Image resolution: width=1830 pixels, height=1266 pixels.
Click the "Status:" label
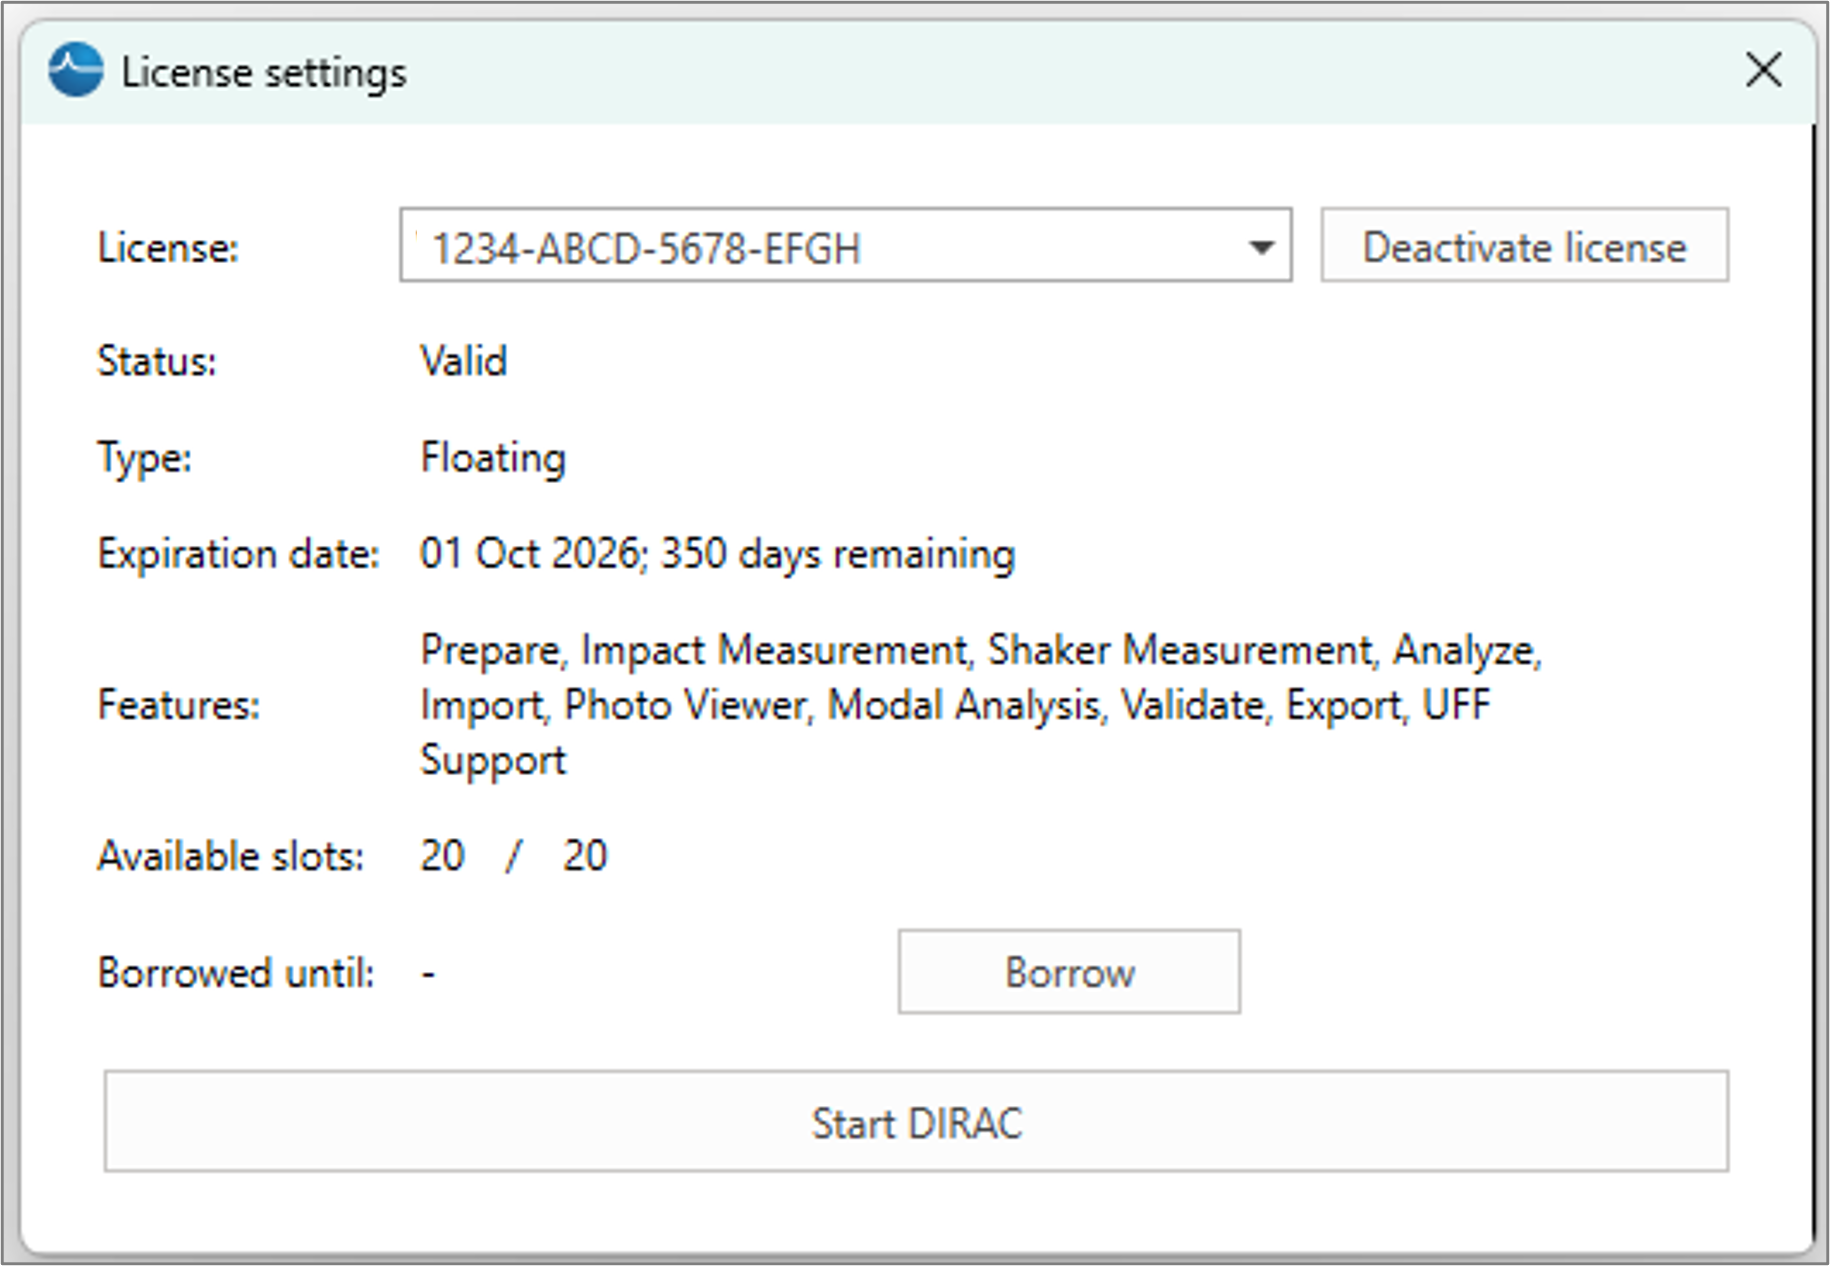157,361
